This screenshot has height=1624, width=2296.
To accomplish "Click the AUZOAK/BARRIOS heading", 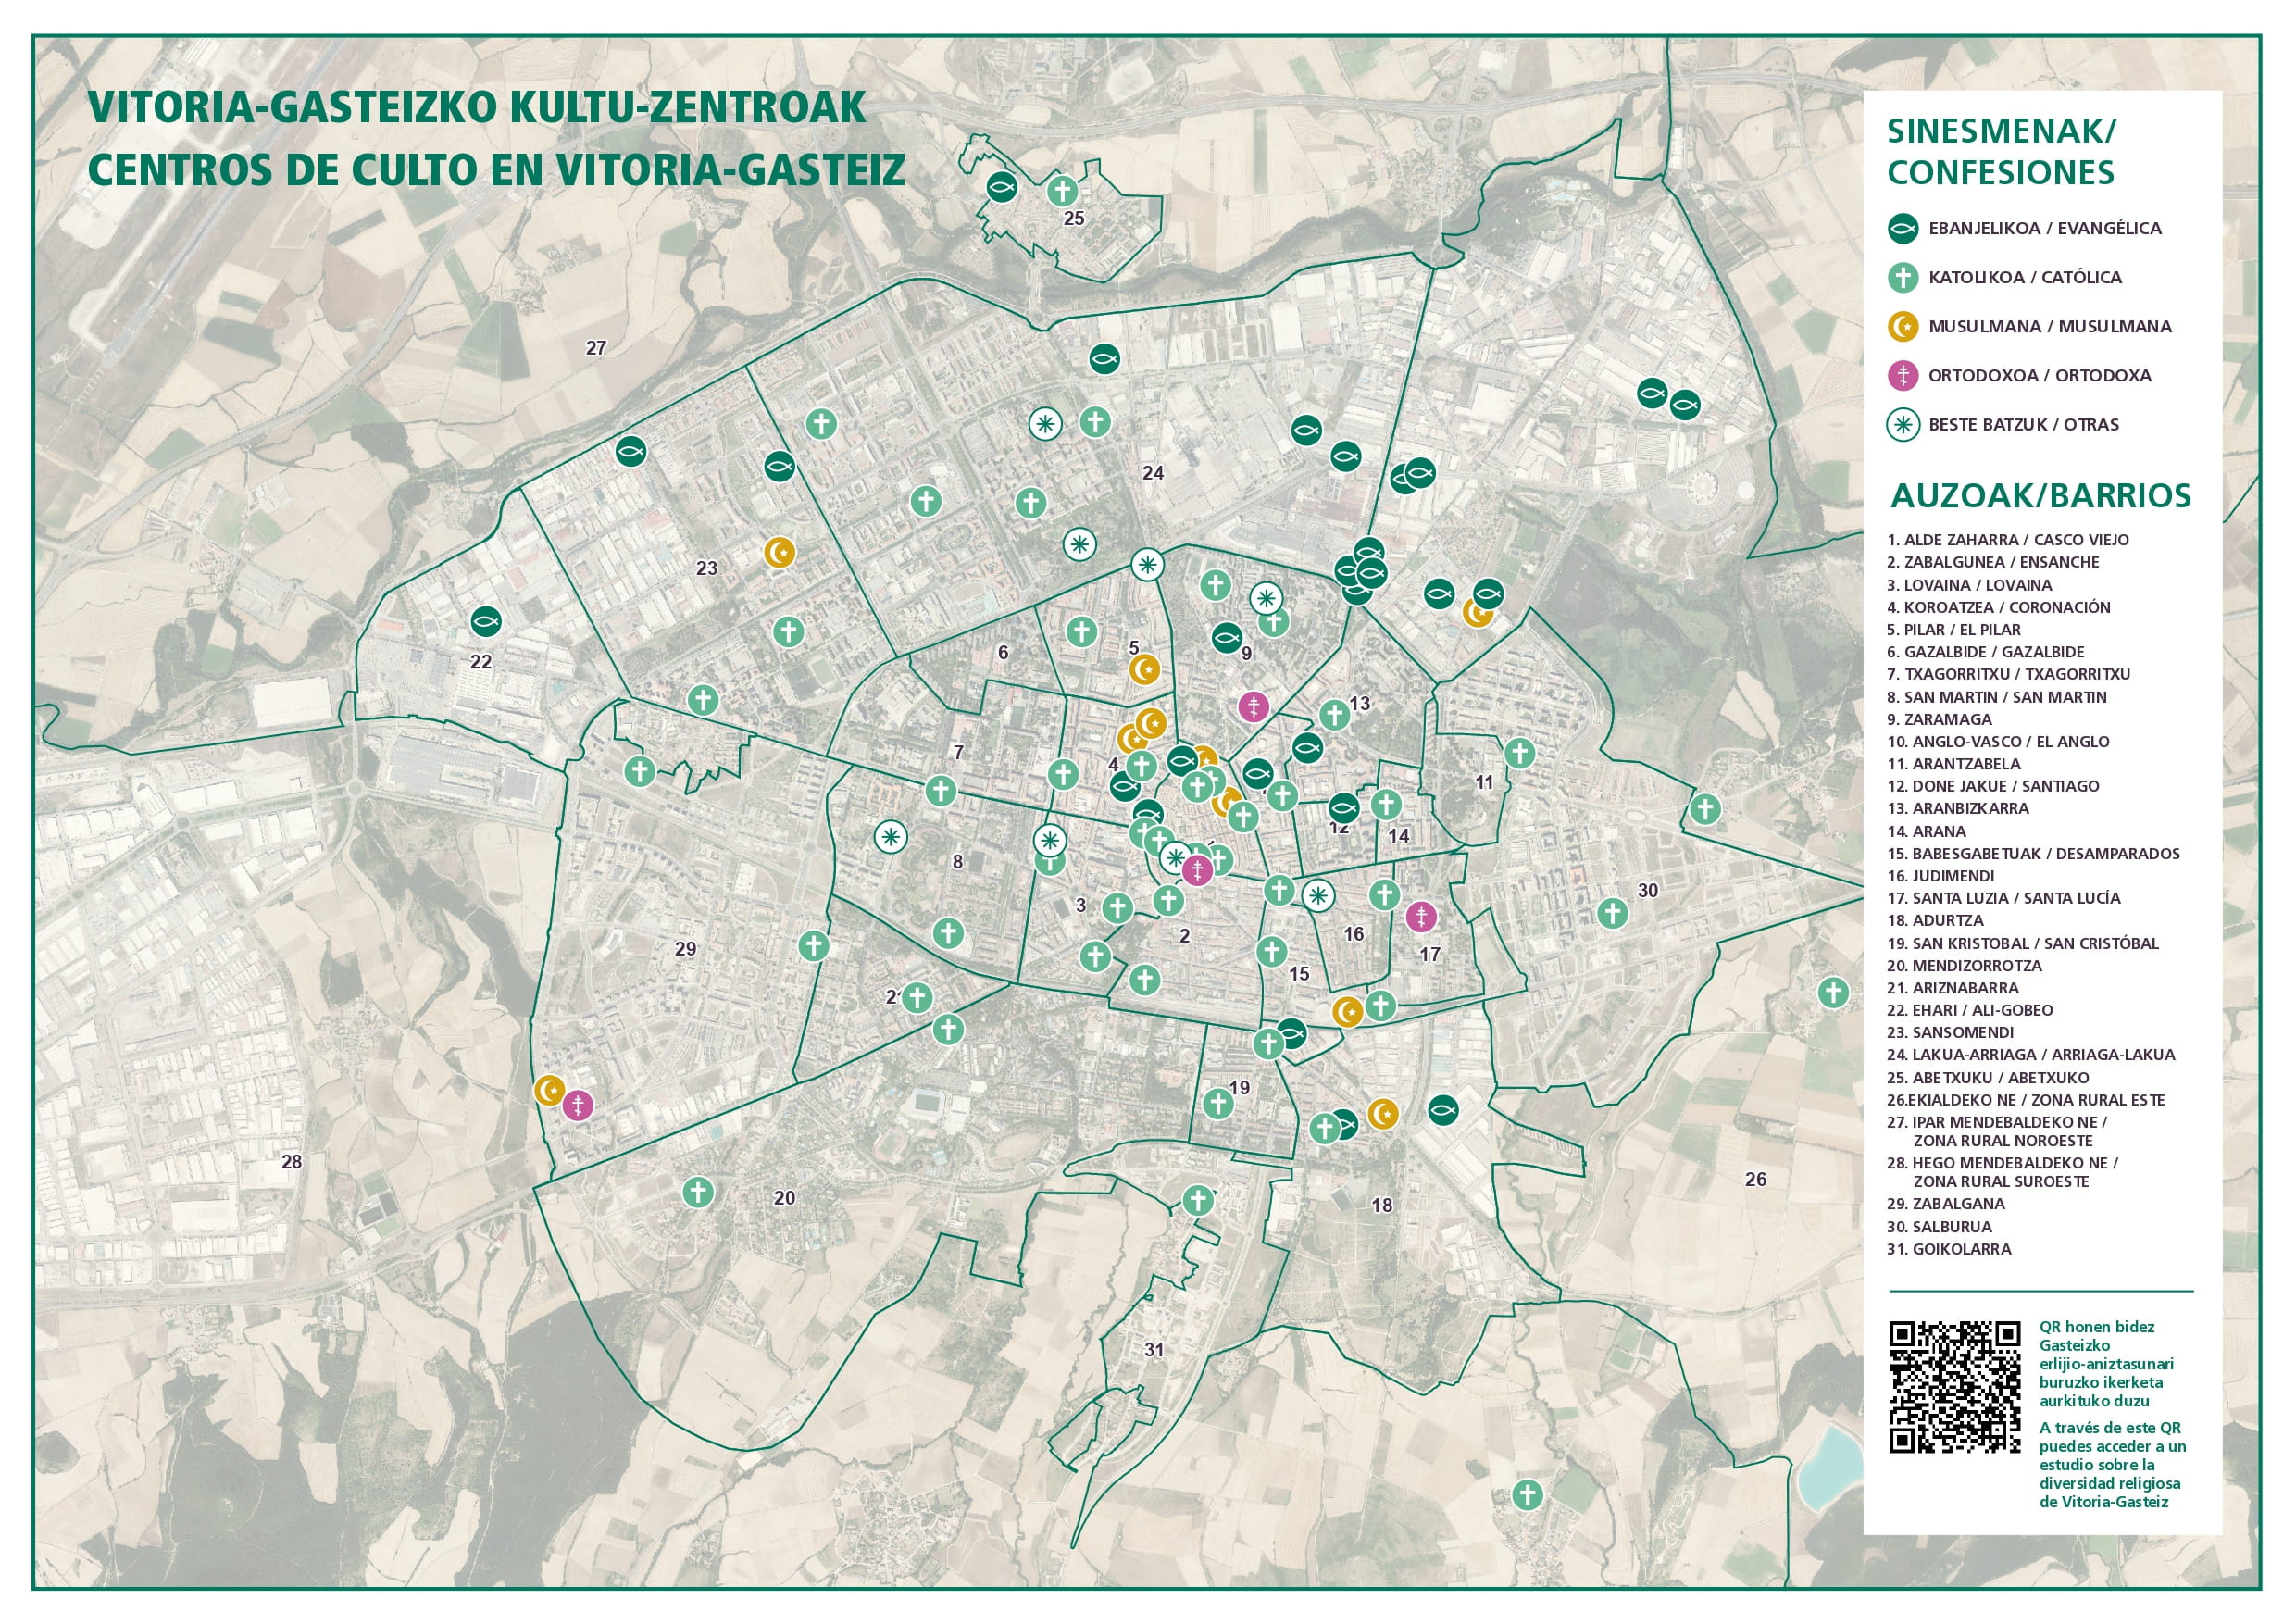I will 2040,495.
